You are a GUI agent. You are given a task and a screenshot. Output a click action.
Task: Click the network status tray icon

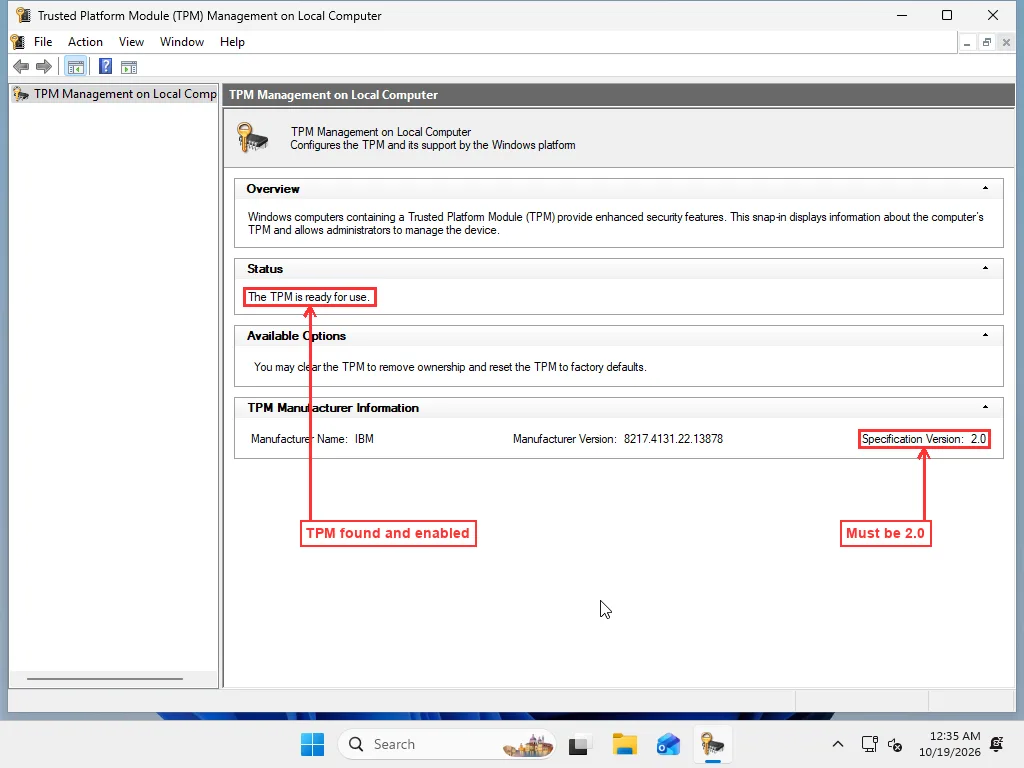869,744
